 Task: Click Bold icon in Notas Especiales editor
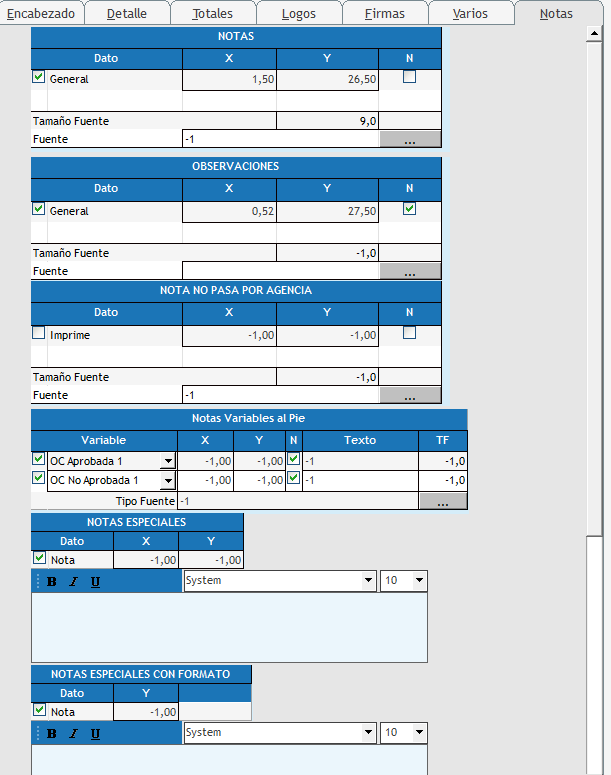coord(52,582)
